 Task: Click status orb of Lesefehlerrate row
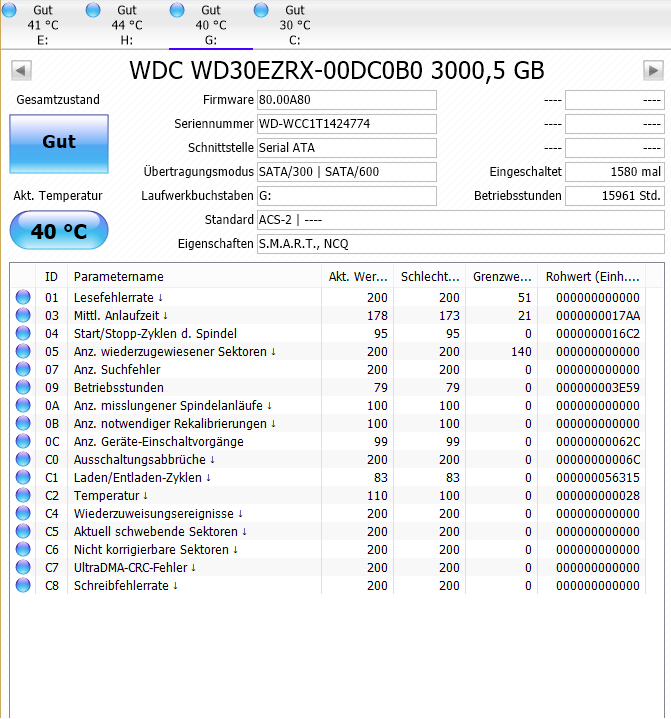click(23, 297)
